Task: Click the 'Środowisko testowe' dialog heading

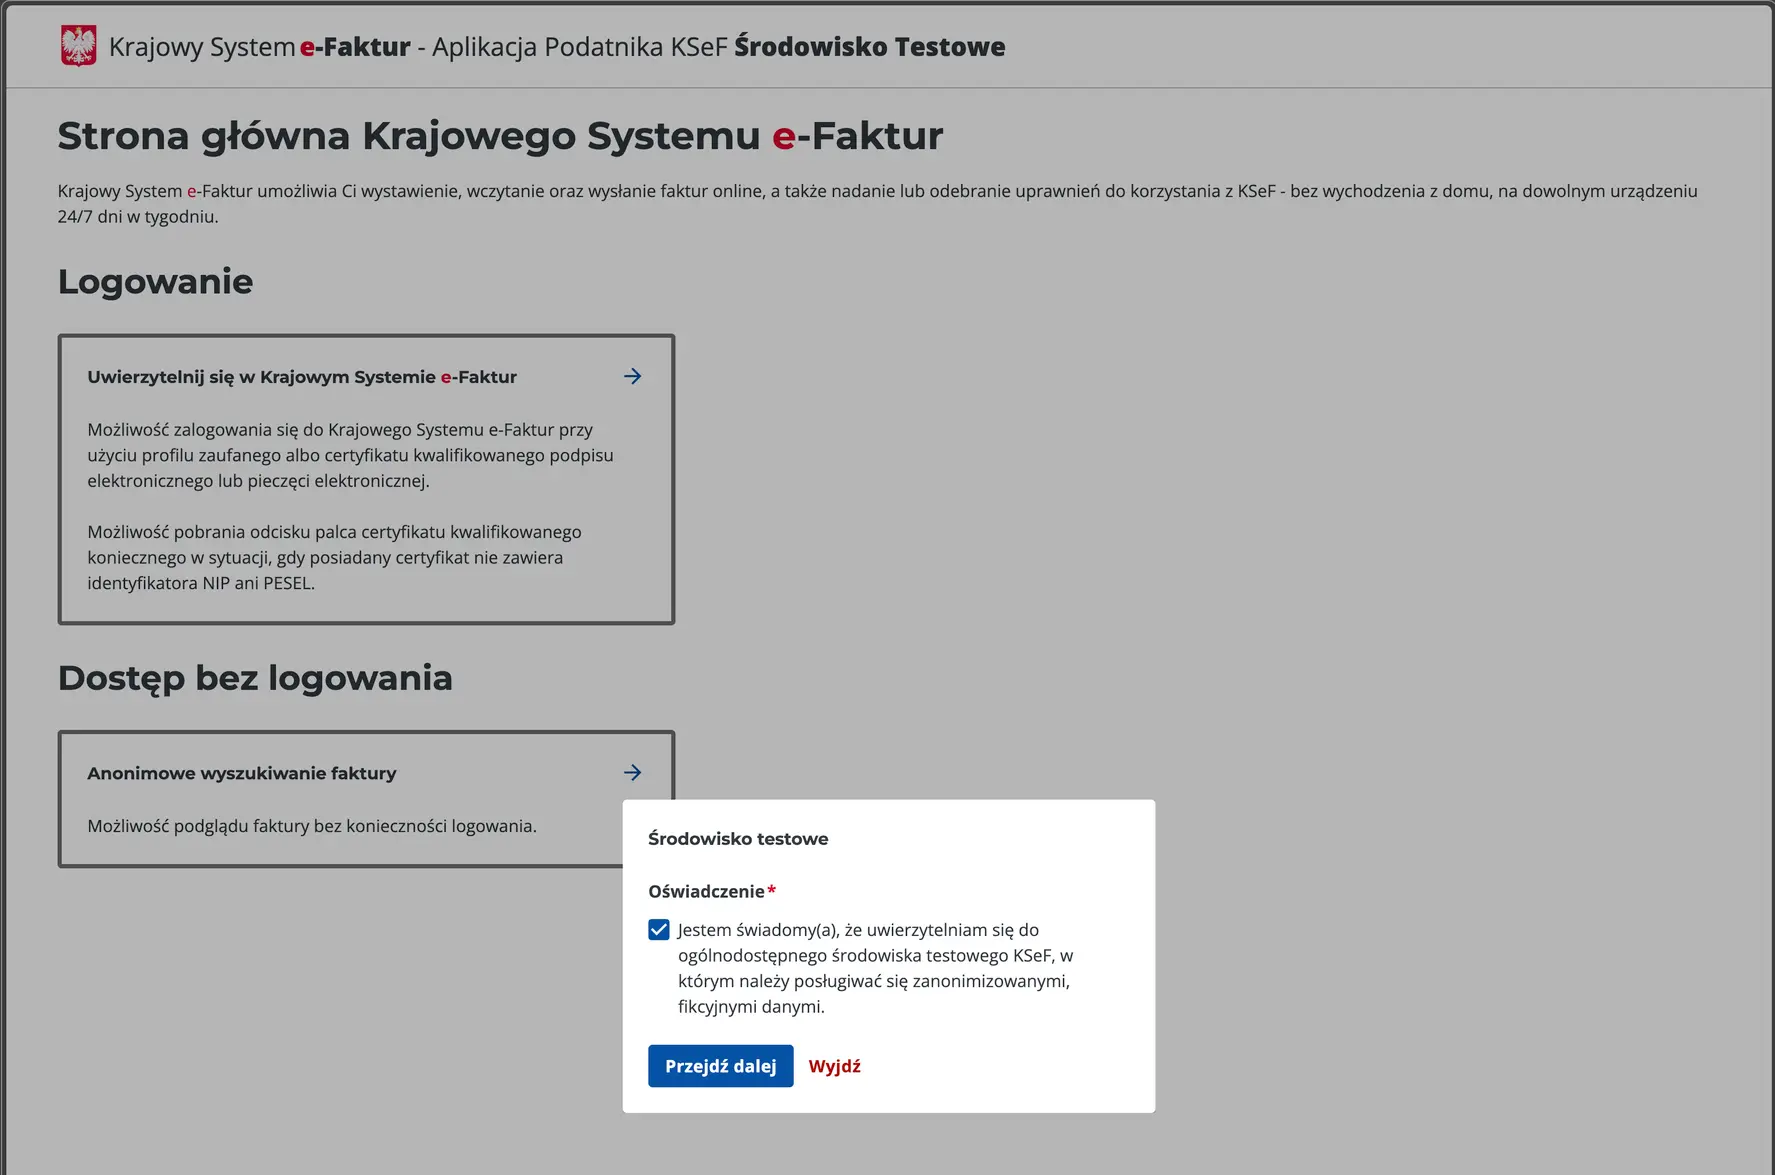Action: coord(739,839)
